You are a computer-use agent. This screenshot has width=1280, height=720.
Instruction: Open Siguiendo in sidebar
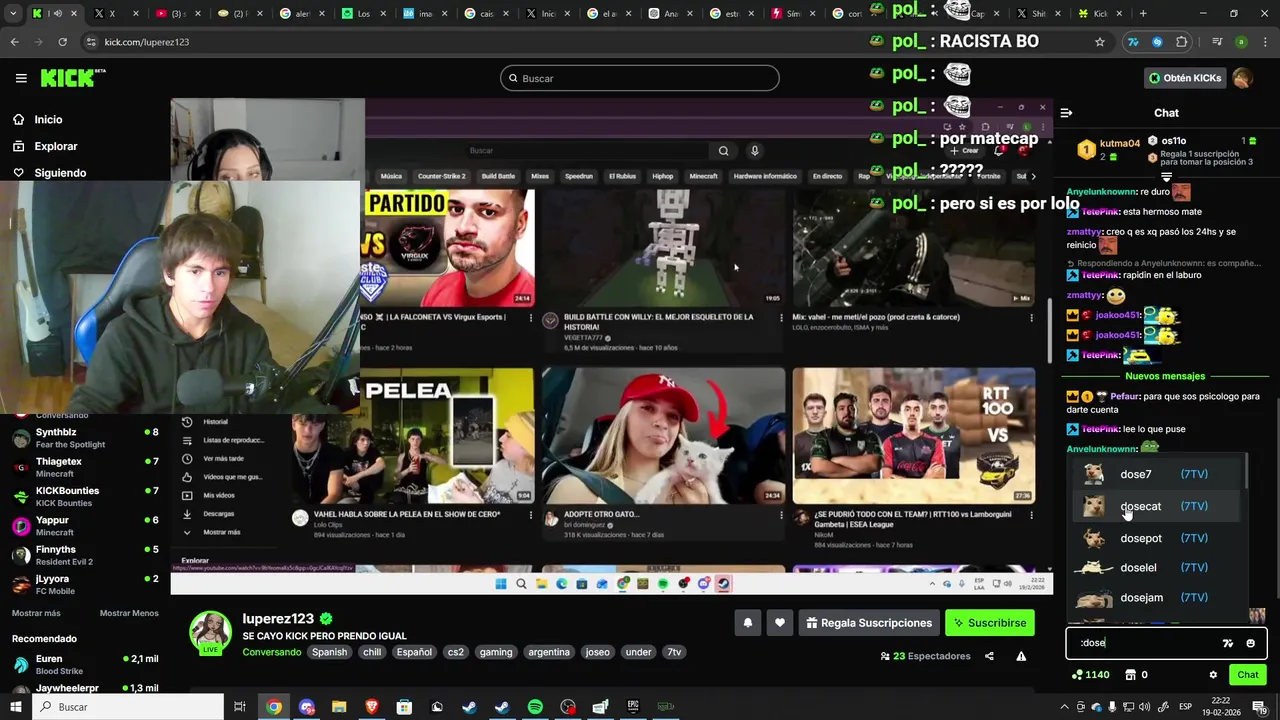60,173
